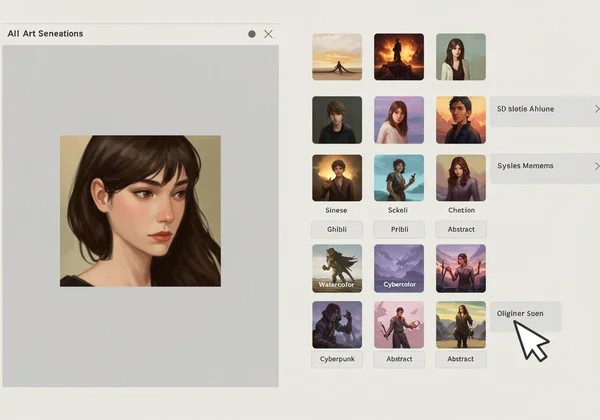Select the Chetion style thumbnail
Image resolution: width=600 pixels, height=420 pixels.
tap(461, 178)
